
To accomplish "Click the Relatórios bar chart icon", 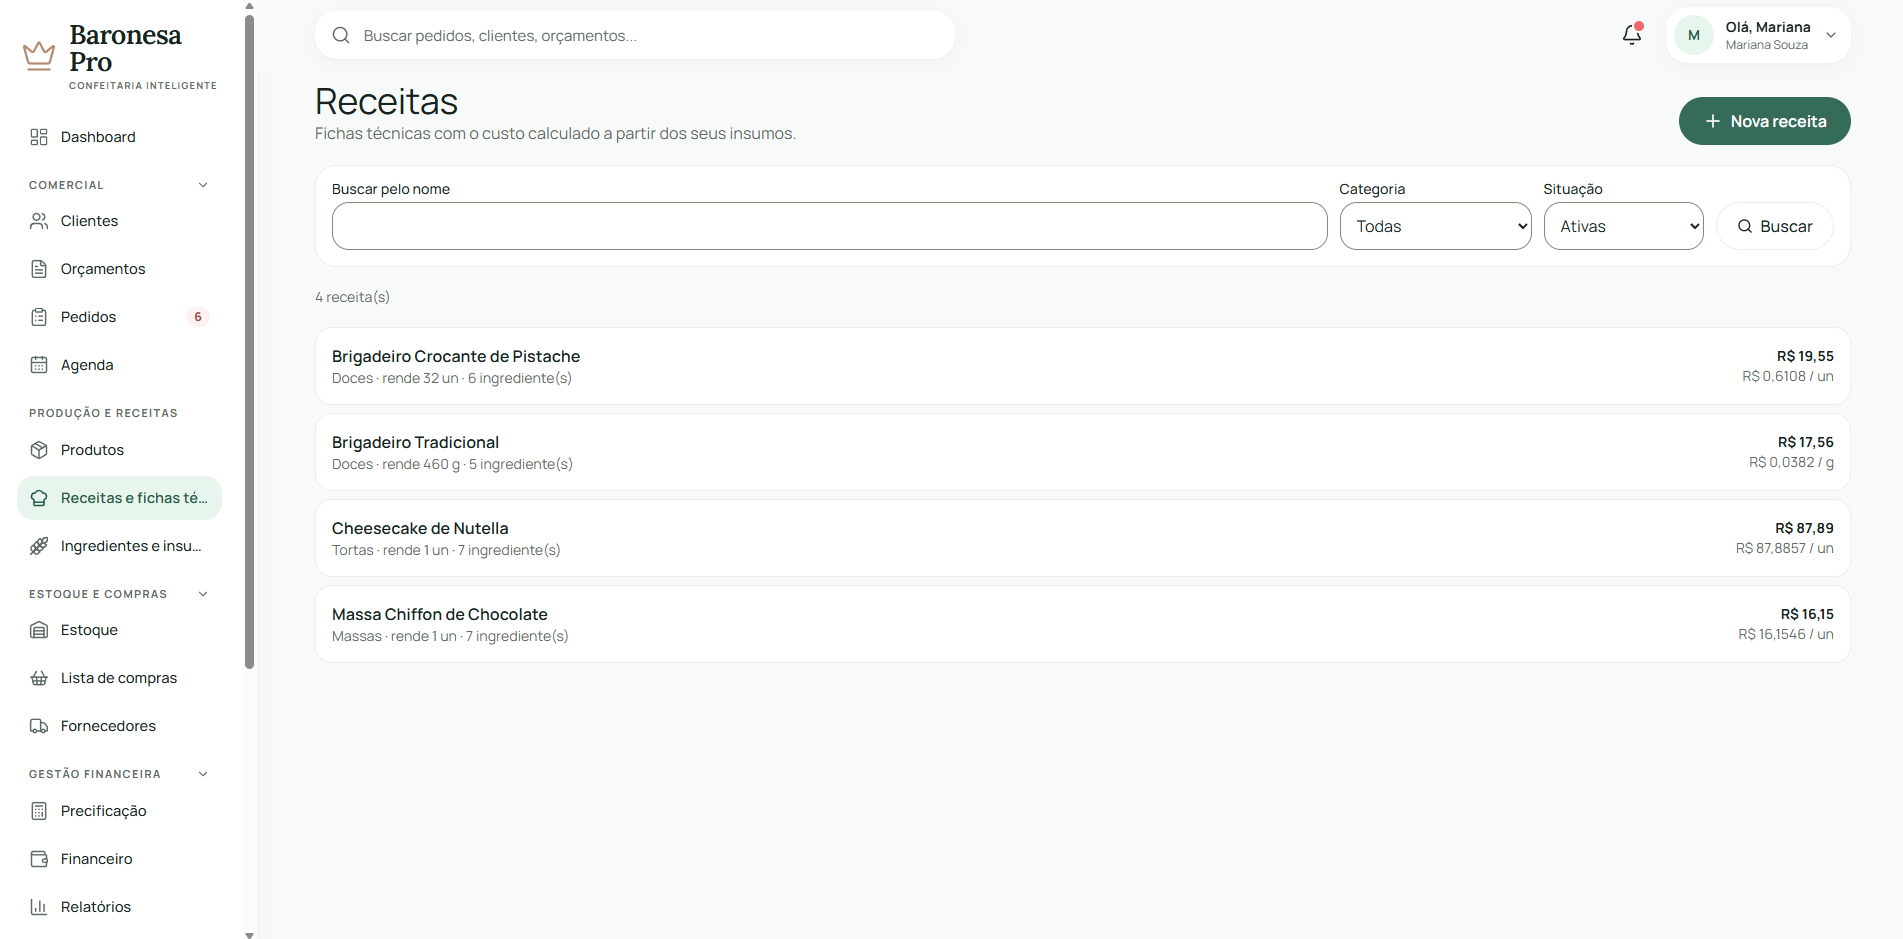I will coord(39,907).
